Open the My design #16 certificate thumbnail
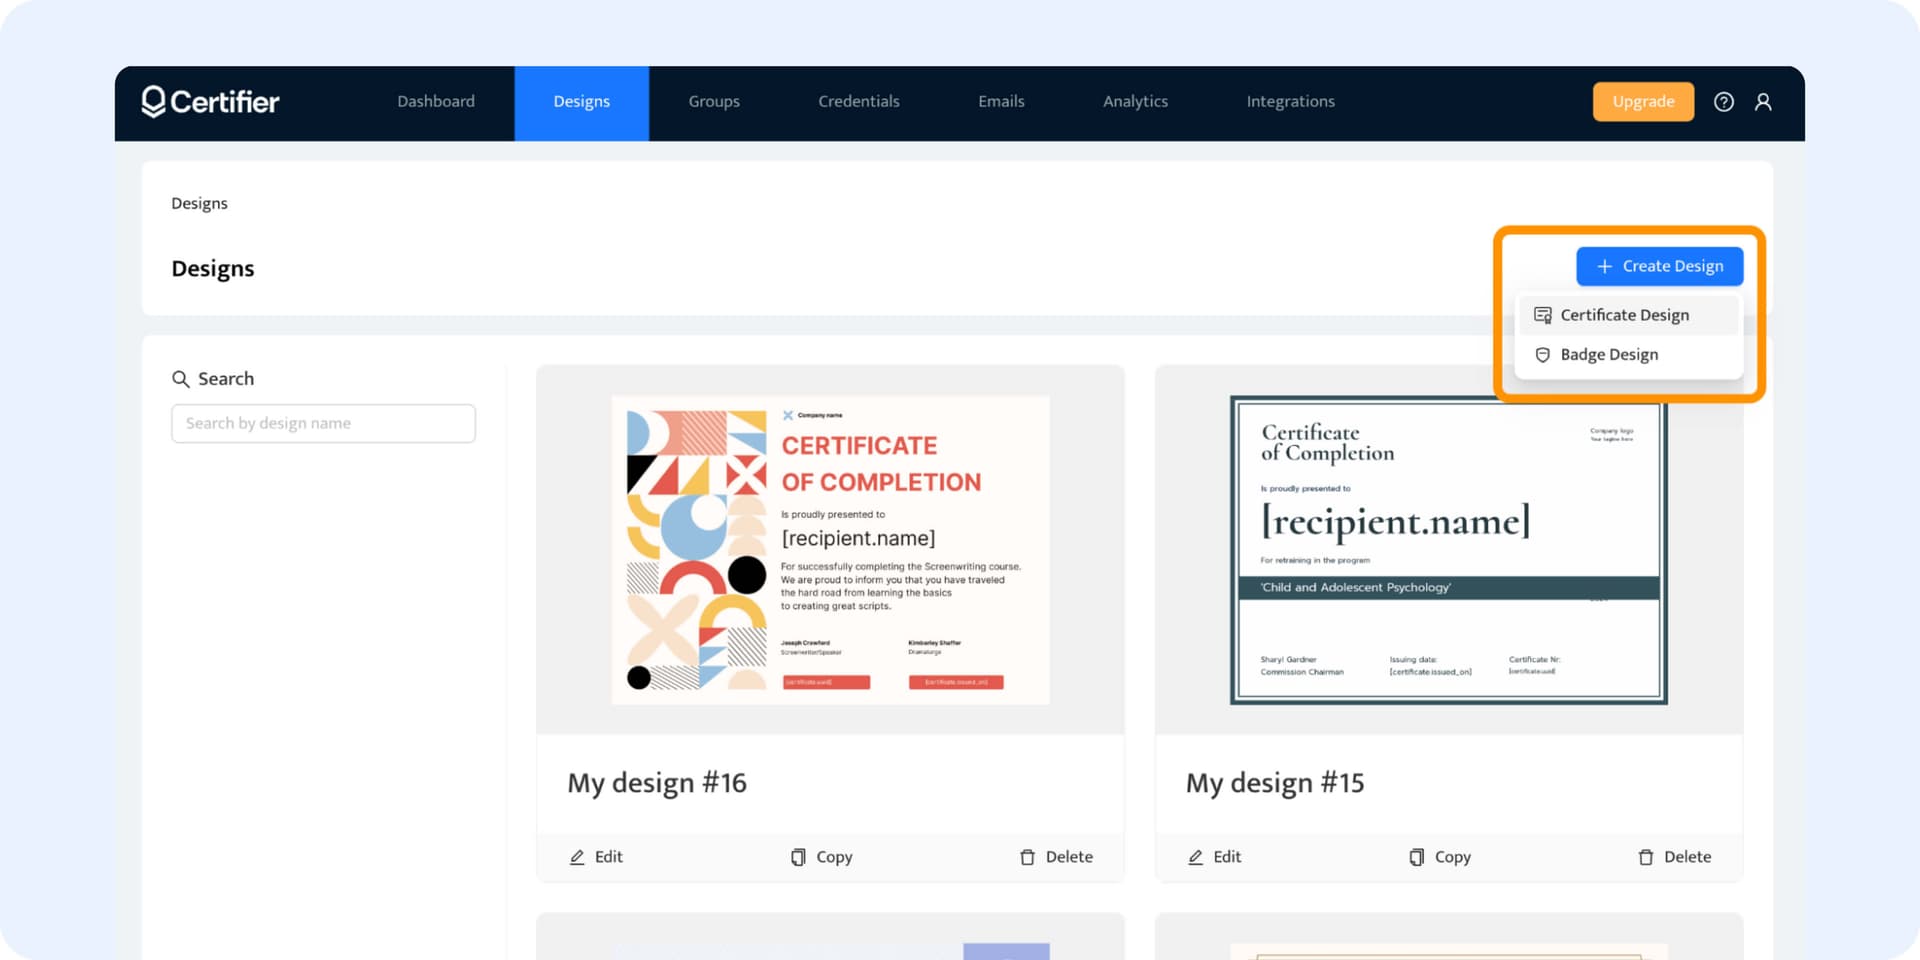This screenshot has width=1920, height=960. [830, 548]
